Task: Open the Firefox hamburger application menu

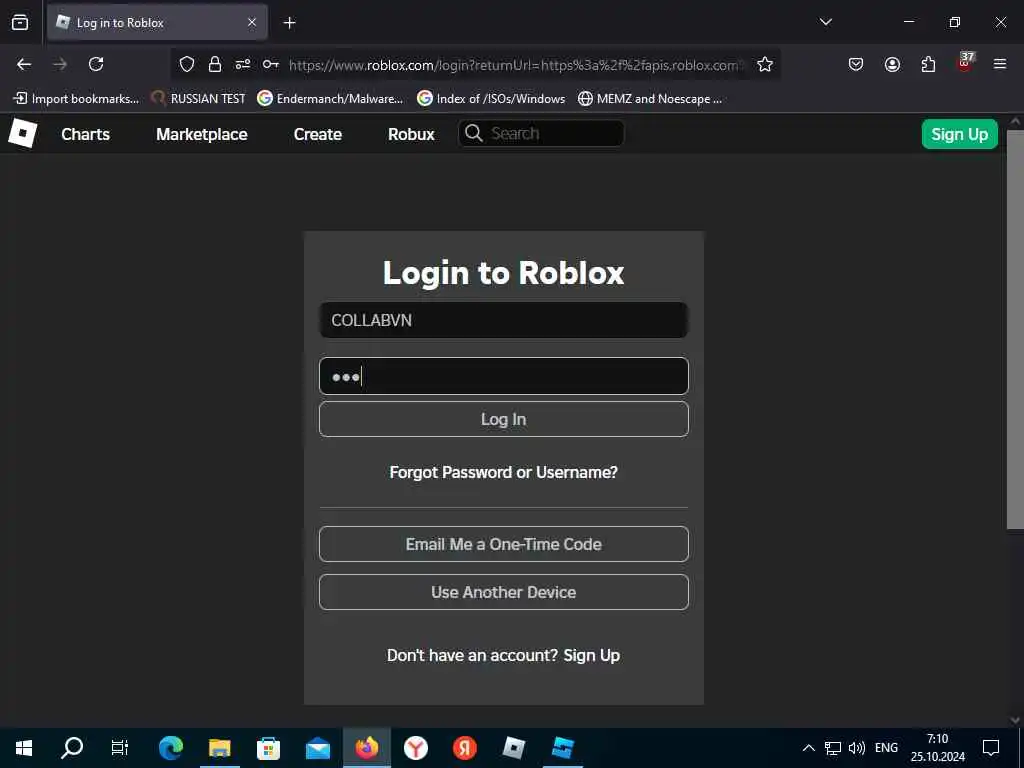Action: point(1000,64)
